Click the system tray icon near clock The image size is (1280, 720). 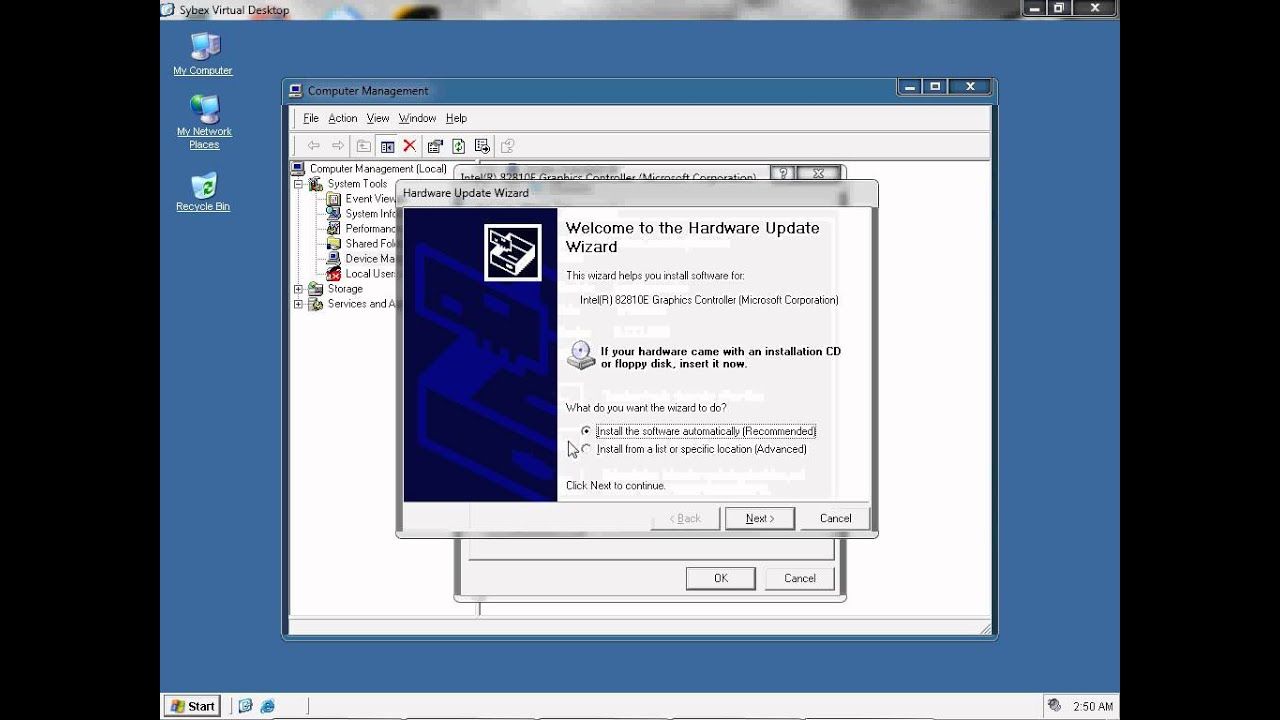[1054, 705]
